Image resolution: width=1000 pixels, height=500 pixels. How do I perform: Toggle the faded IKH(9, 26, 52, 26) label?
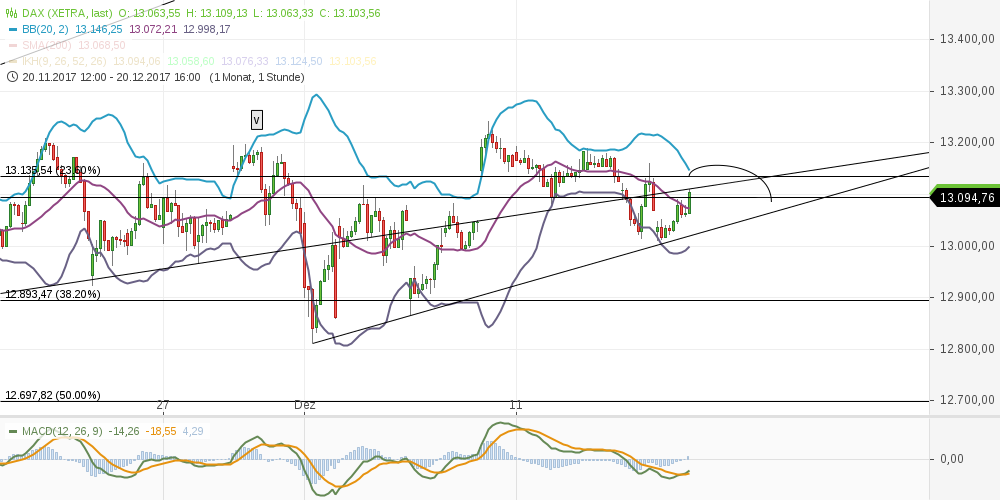(x=64, y=61)
